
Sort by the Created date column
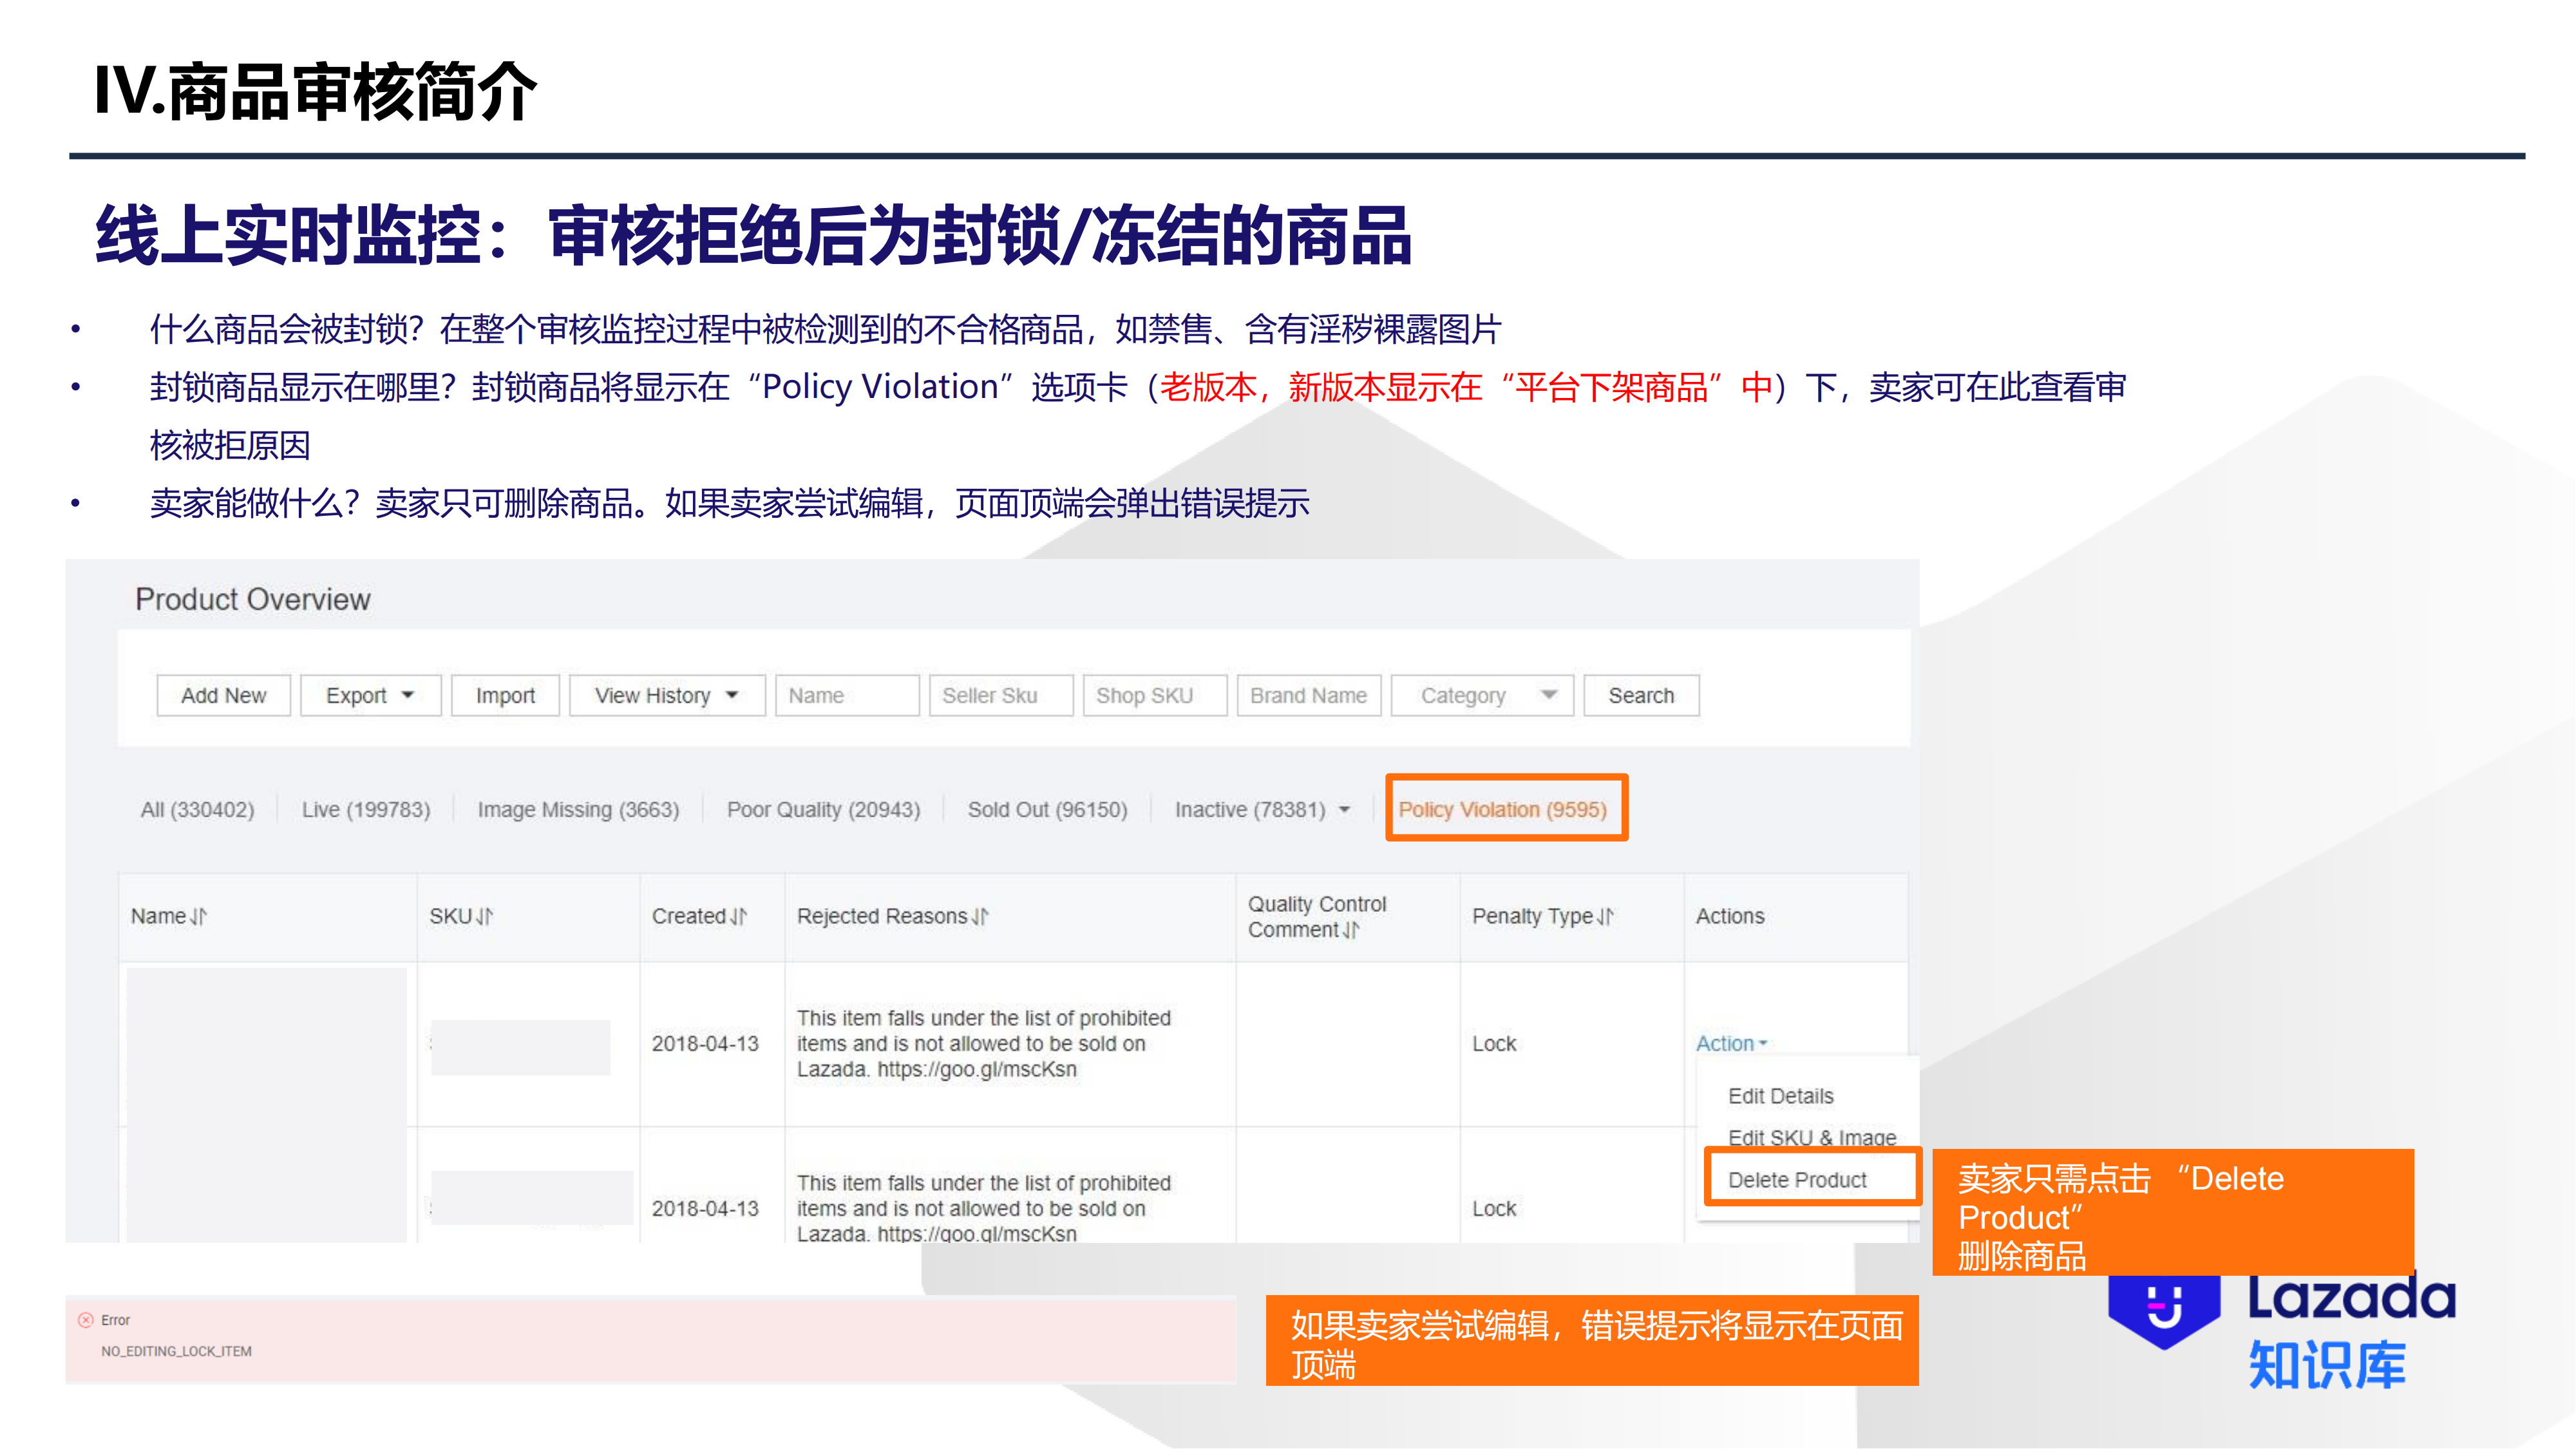(738, 916)
